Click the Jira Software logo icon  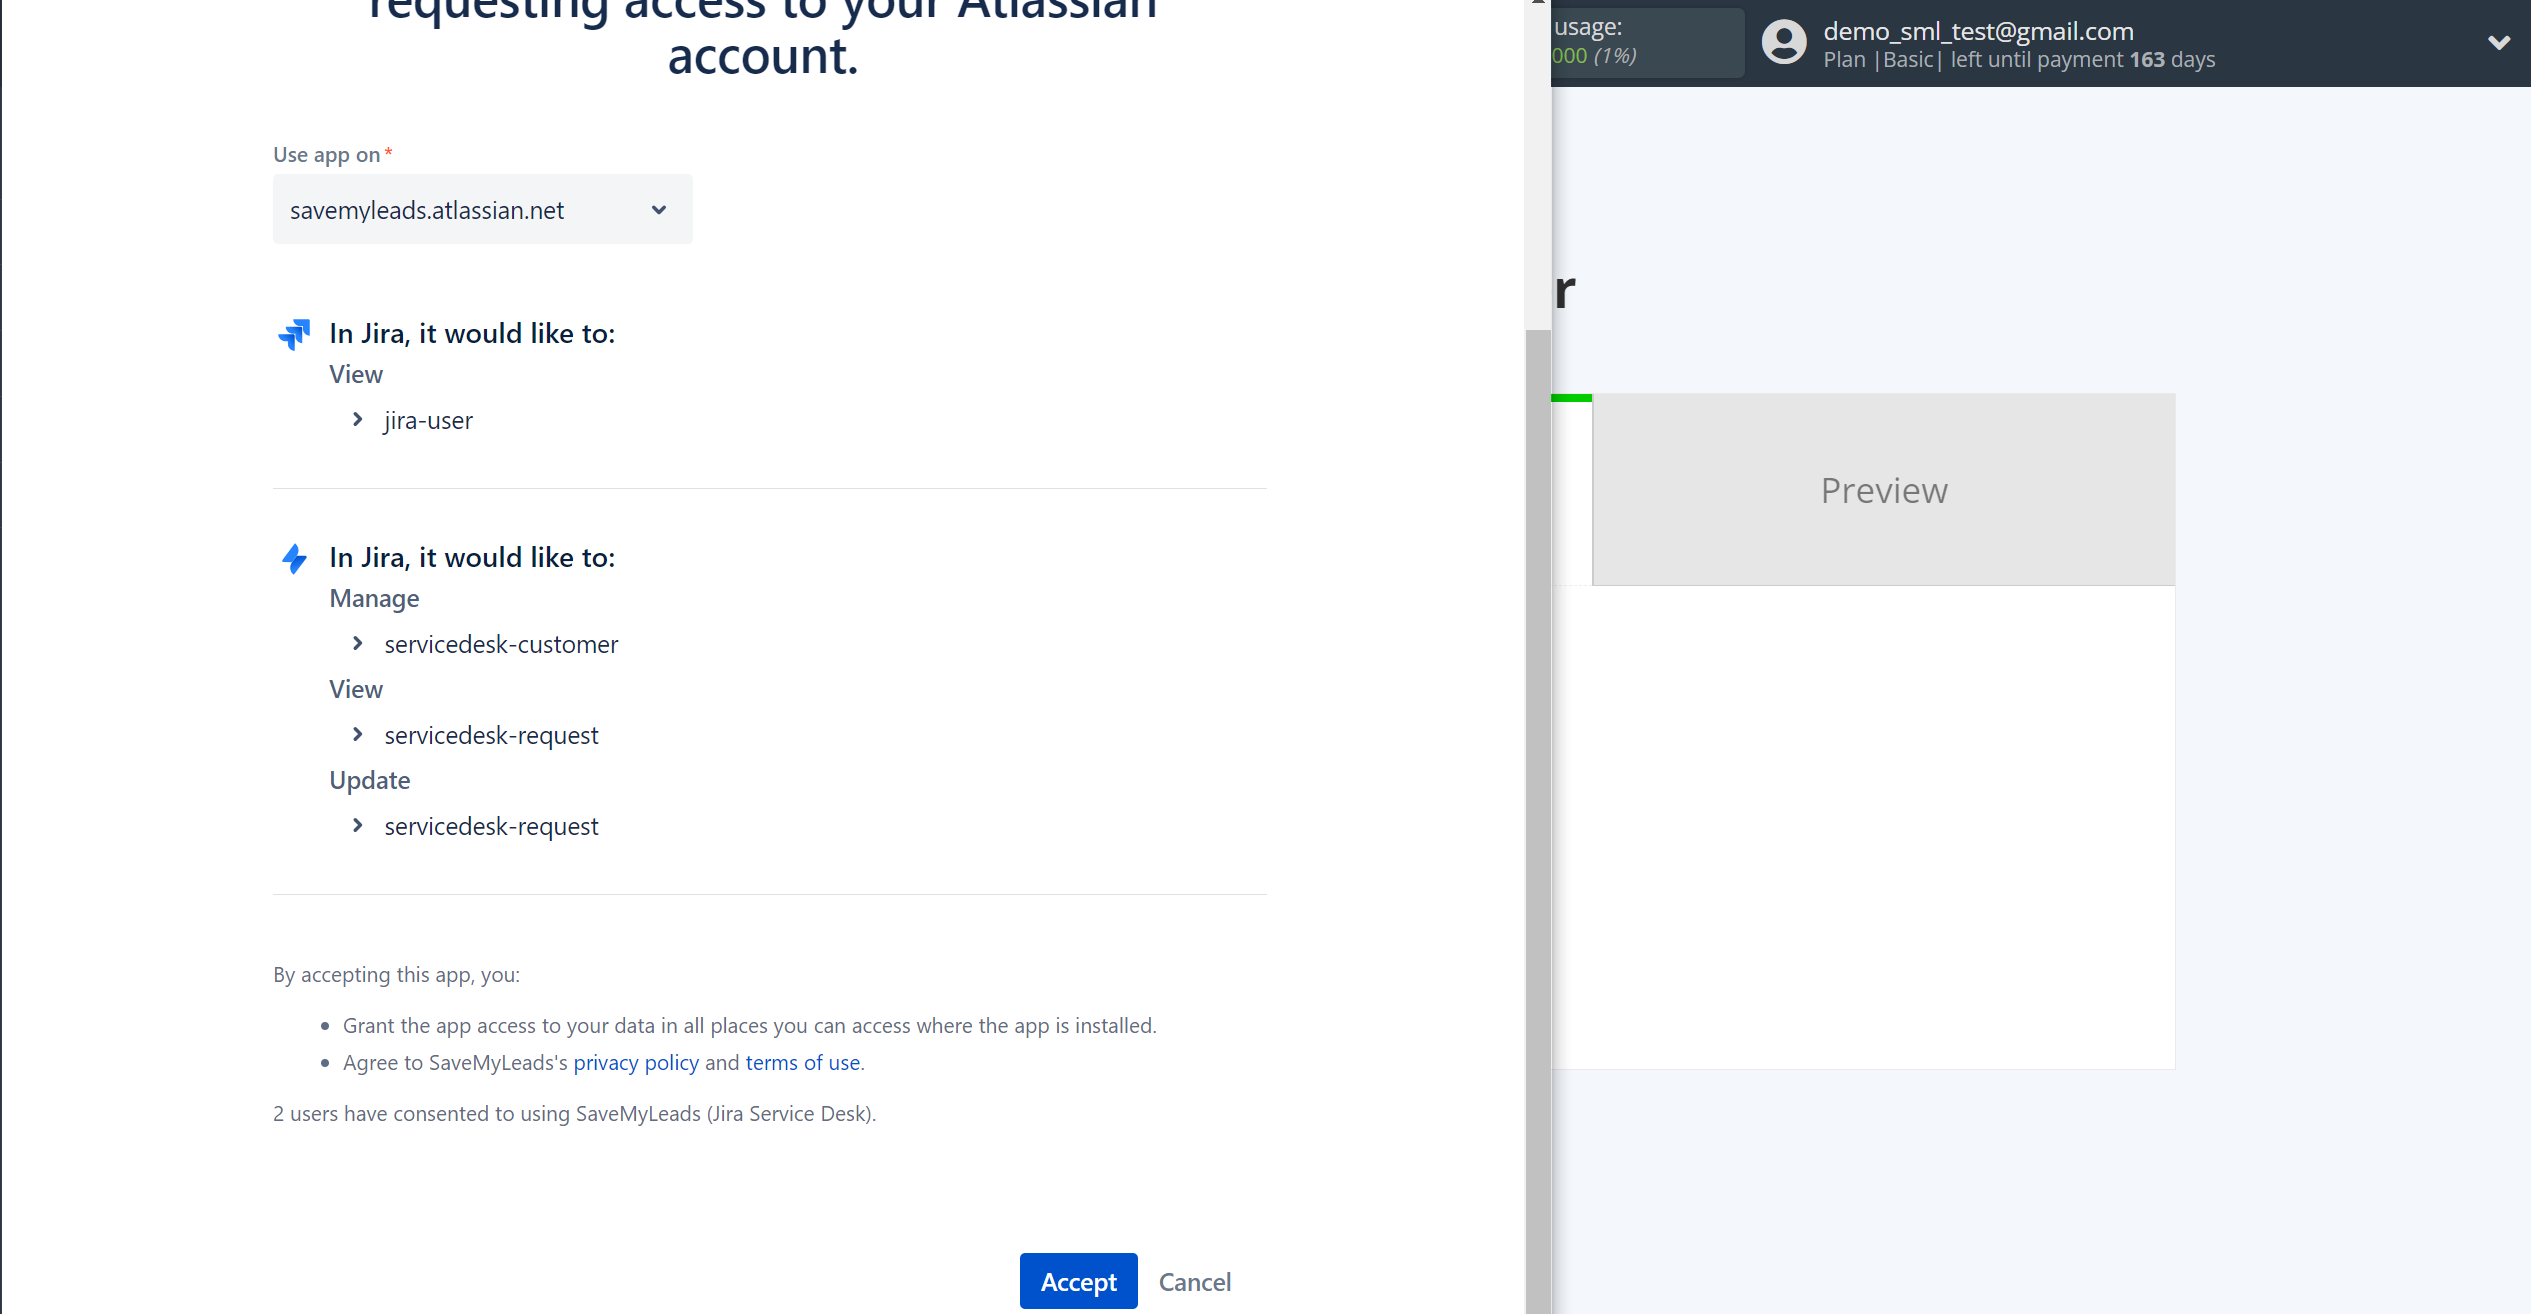[x=294, y=334]
